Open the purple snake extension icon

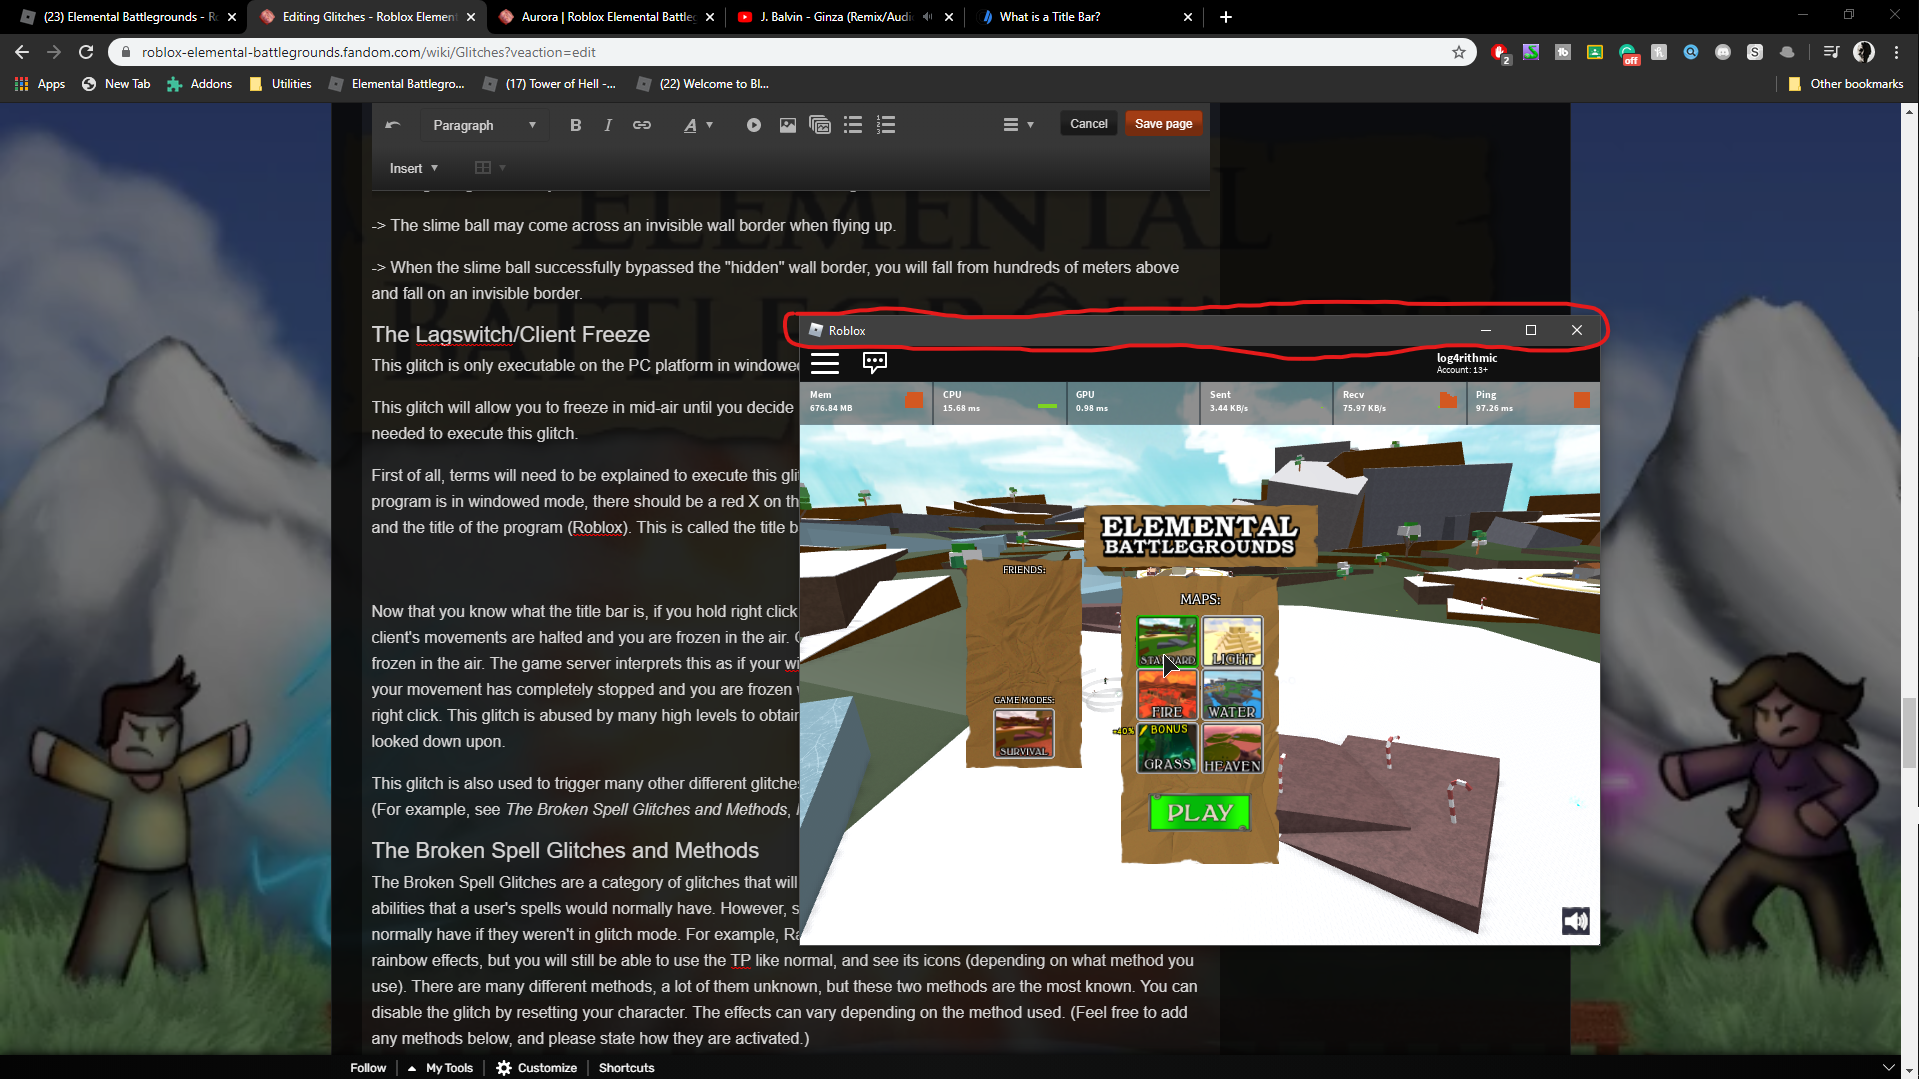(1531, 52)
